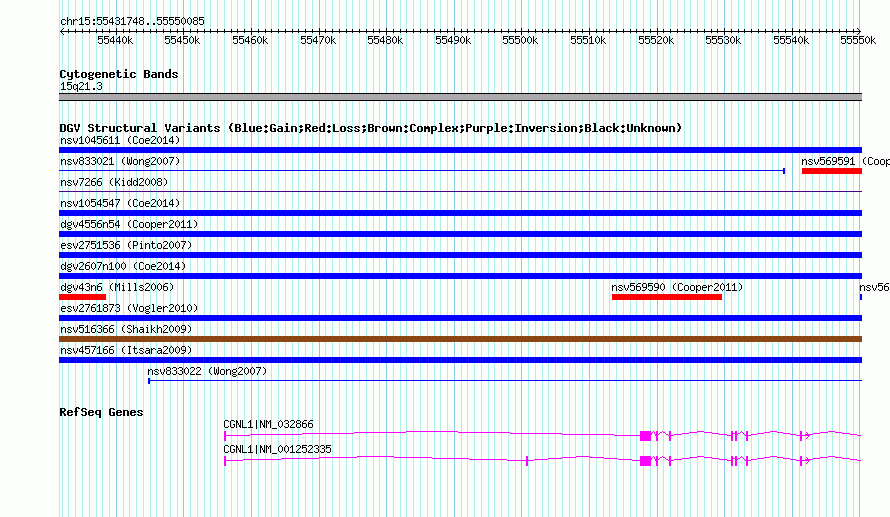Select the dgv43n6 red loss bar
Viewport: 890px width, 517px height.
coord(82,297)
